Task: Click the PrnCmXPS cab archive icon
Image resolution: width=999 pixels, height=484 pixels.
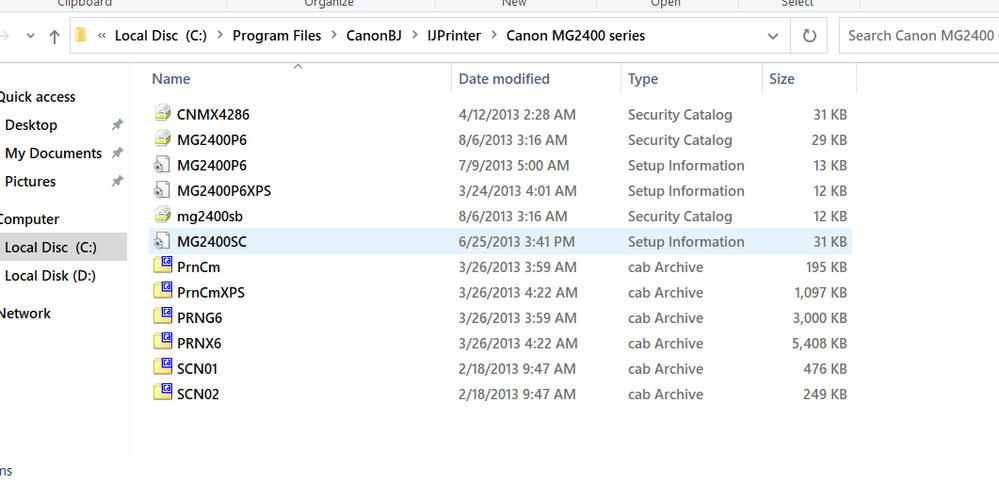Action: click(x=163, y=290)
